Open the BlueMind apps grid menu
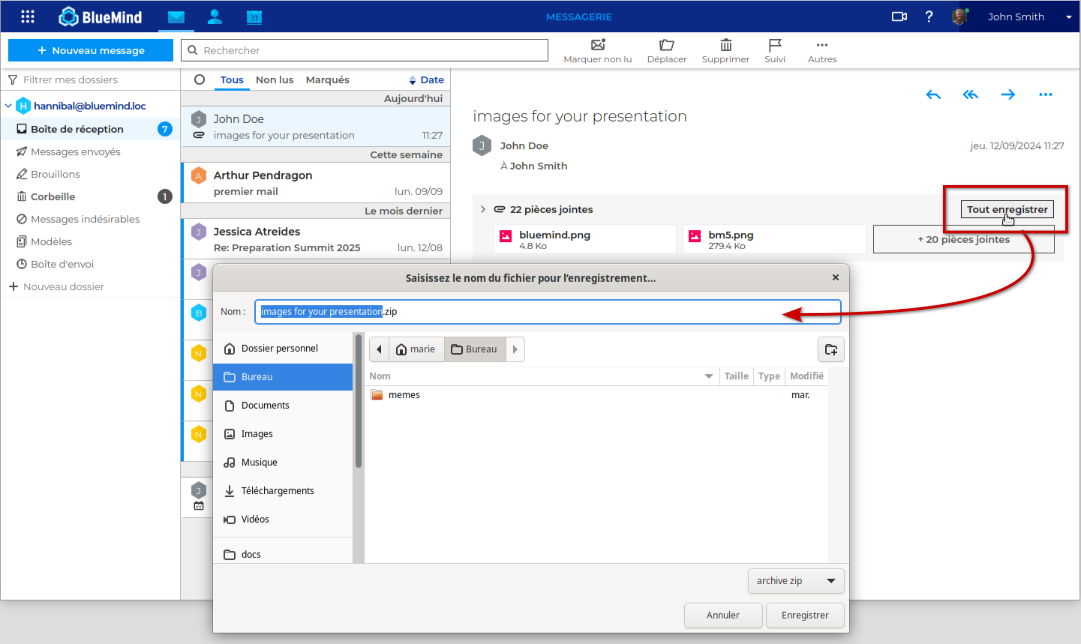The width and height of the screenshot is (1081, 644). [28, 17]
